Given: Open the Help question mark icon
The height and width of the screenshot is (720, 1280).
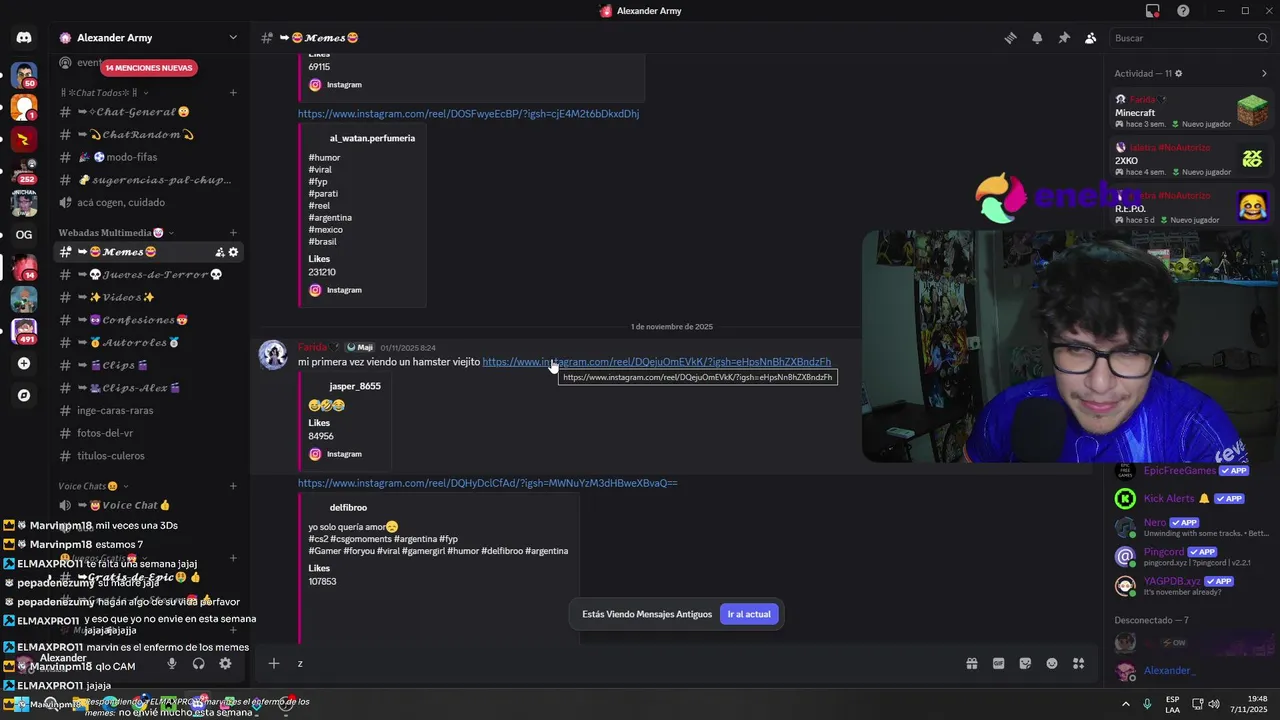Looking at the screenshot, I should click(x=1183, y=11).
